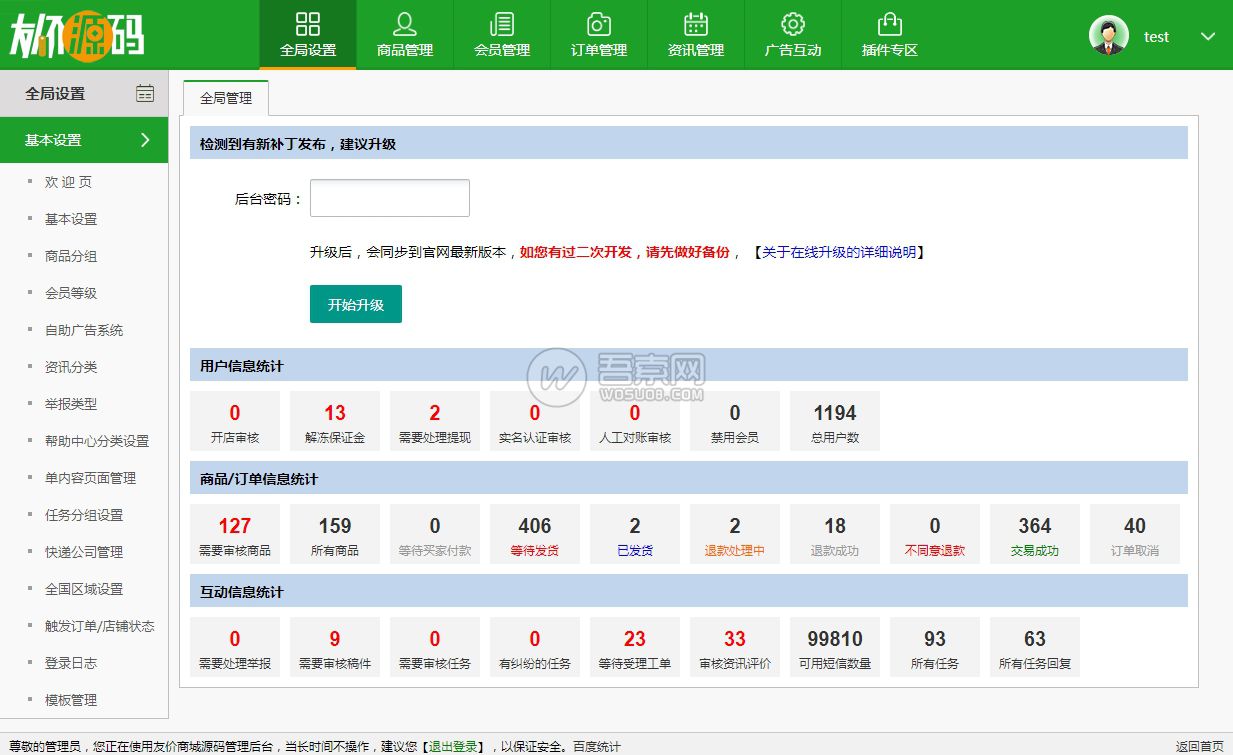Expand the user dropdown arrow next to test
Image resolution: width=1233 pixels, height=755 pixels.
pyautogui.click(x=1207, y=37)
